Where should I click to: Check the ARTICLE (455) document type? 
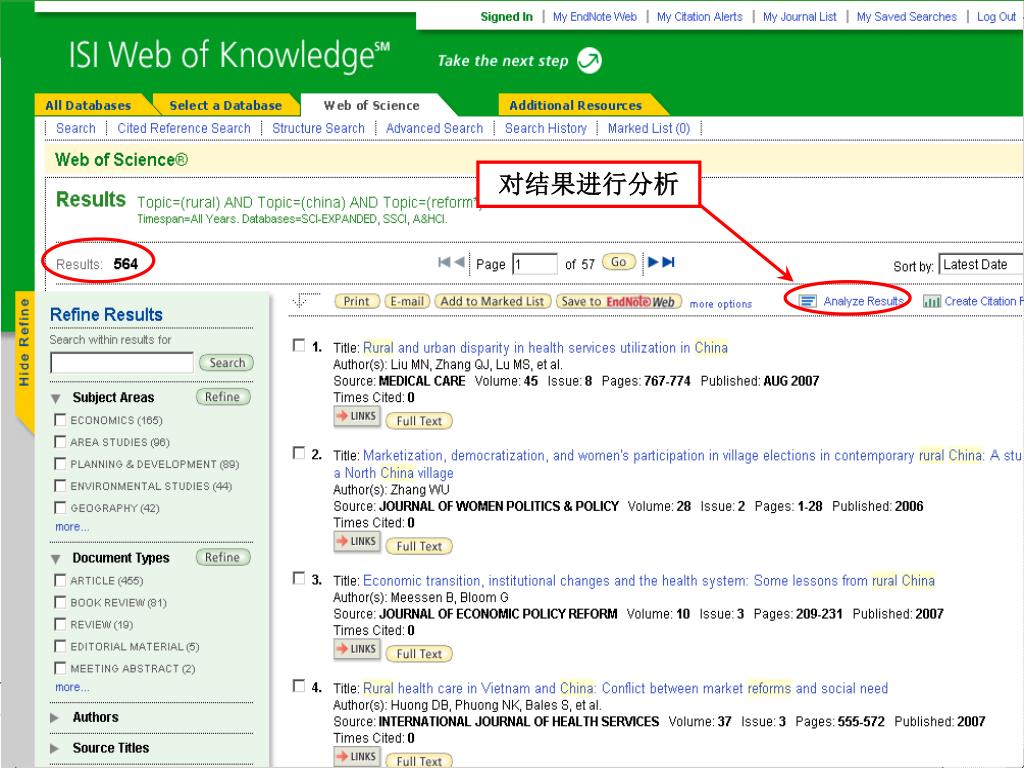click(x=60, y=580)
